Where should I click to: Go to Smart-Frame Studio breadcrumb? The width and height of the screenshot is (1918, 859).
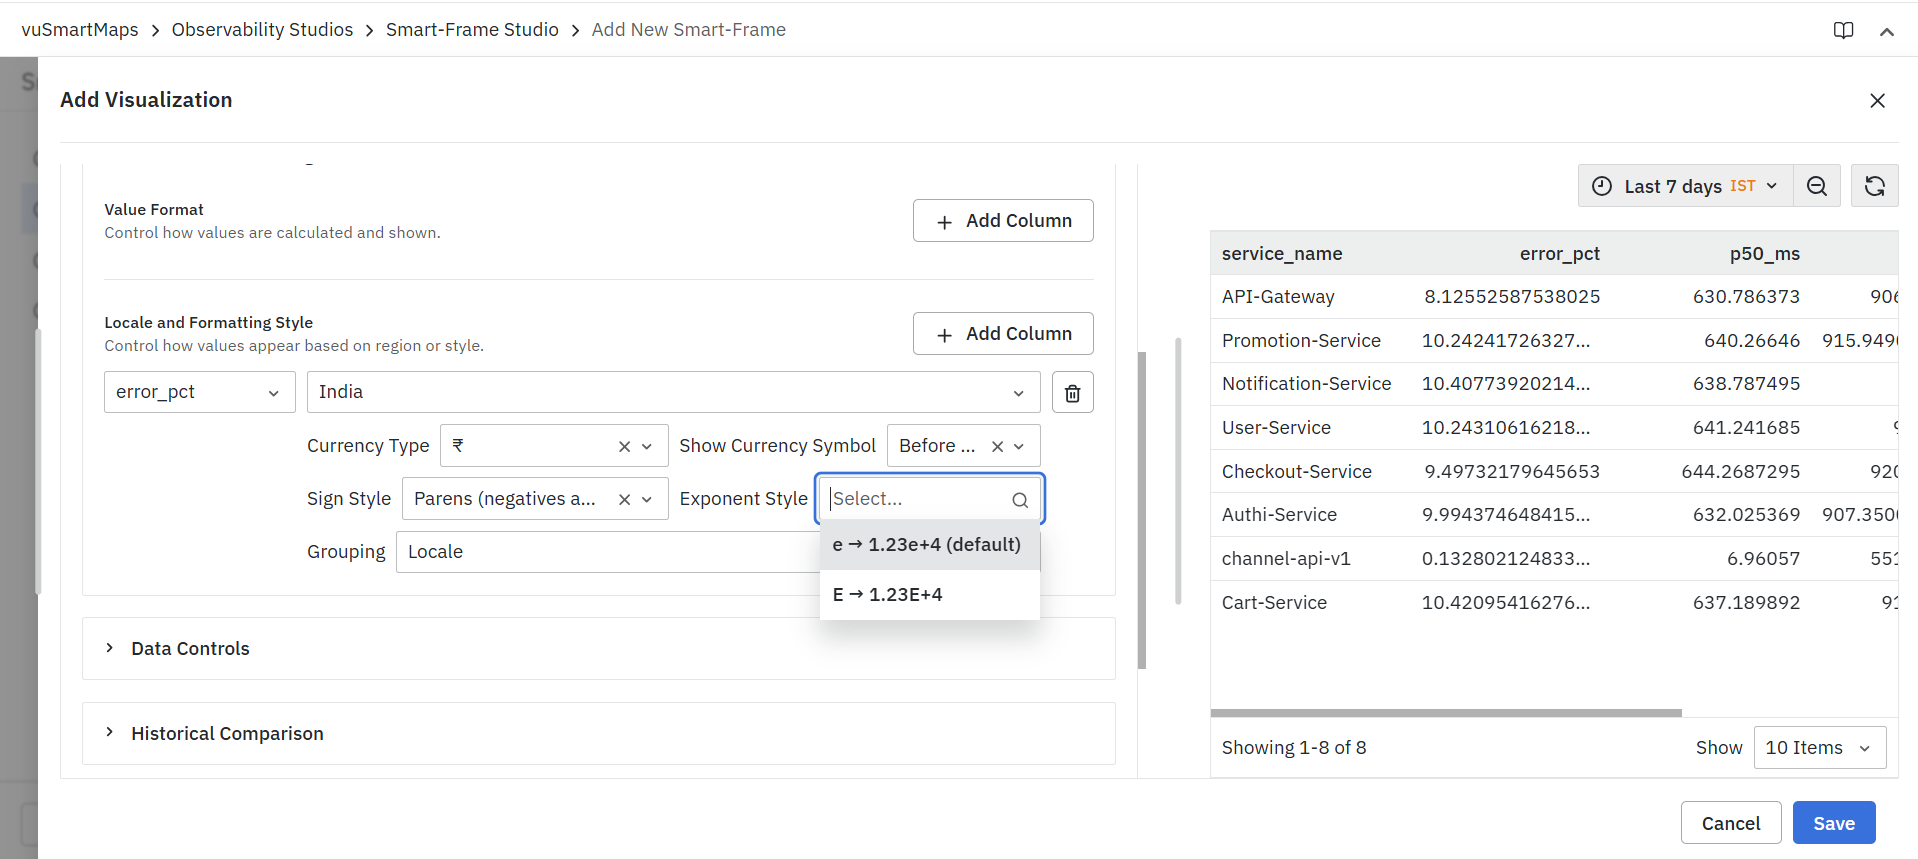472,30
